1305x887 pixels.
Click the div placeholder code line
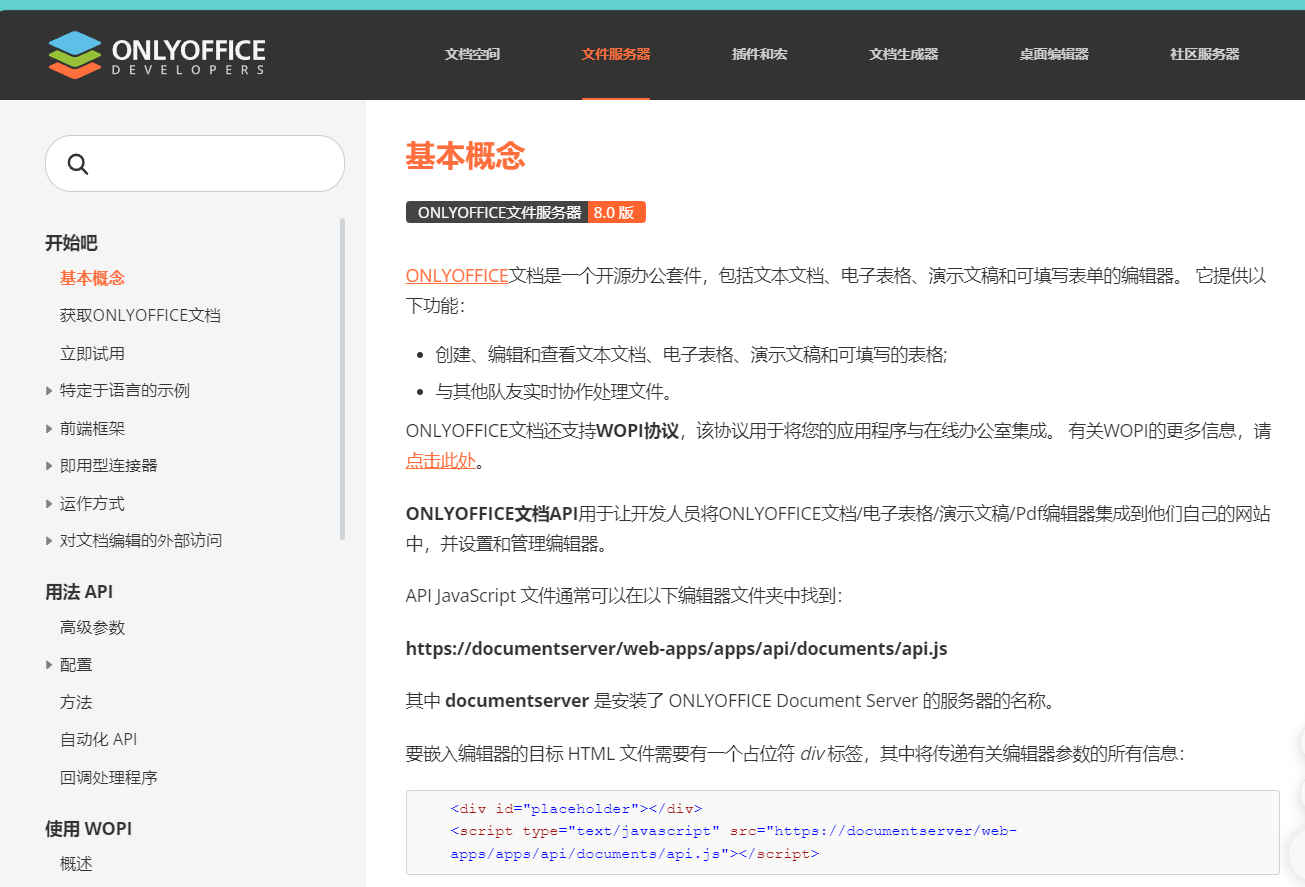tap(576, 808)
